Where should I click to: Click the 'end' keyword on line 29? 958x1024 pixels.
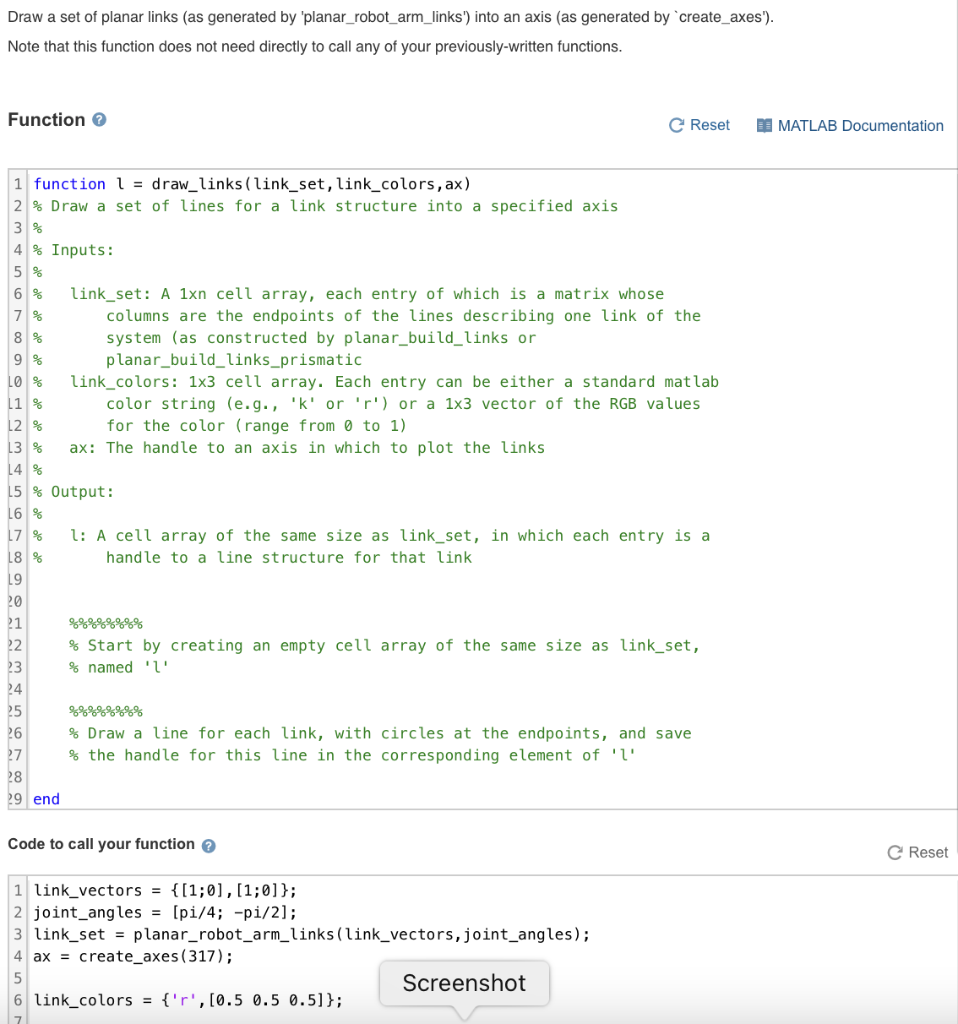coord(46,798)
